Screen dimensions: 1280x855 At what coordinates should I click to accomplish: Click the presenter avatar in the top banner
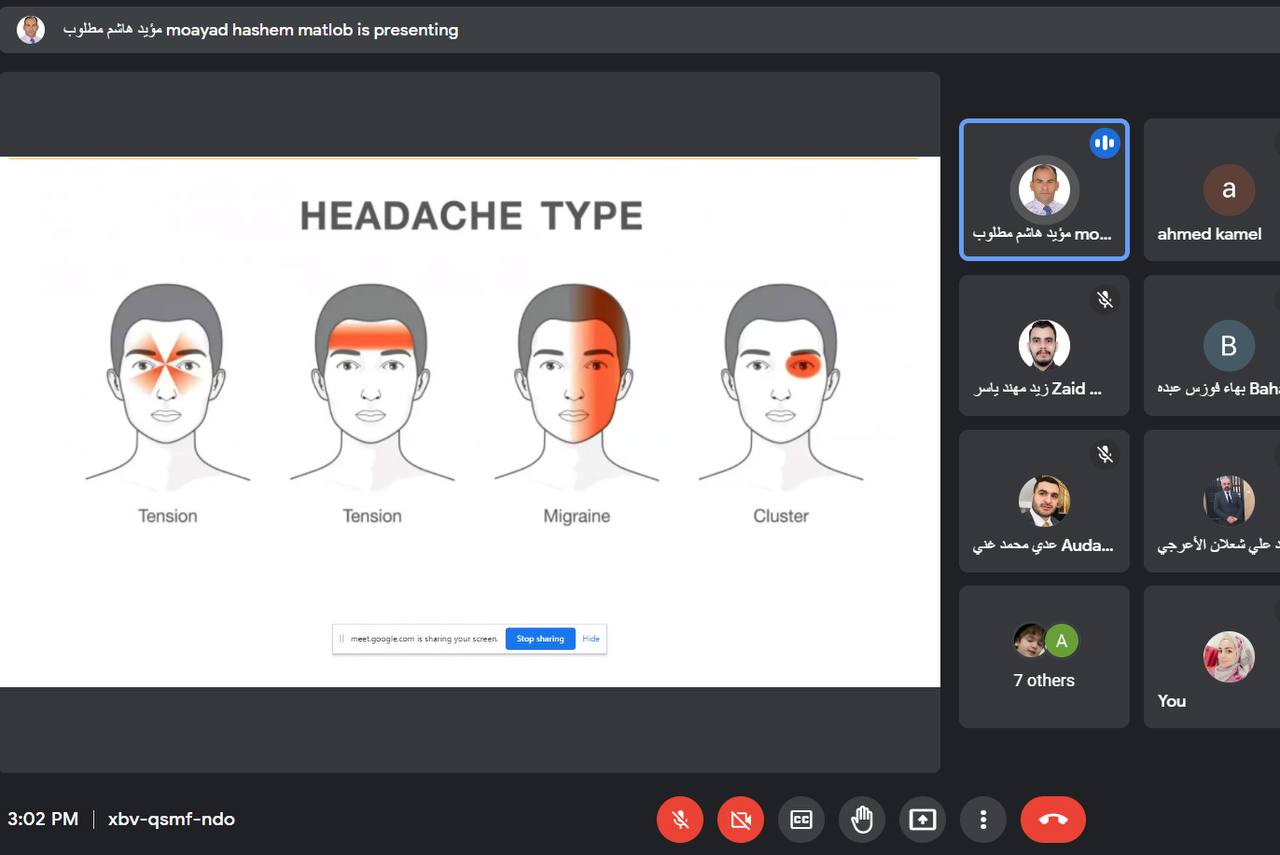(x=31, y=30)
